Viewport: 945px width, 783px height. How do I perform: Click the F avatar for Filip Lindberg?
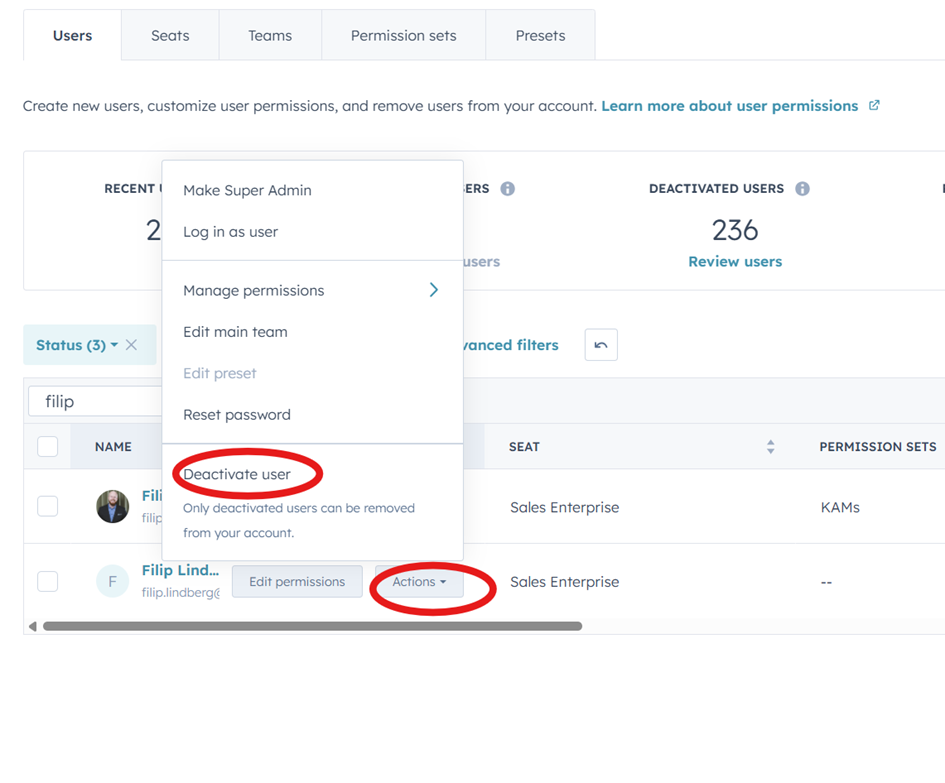coord(112,581)
